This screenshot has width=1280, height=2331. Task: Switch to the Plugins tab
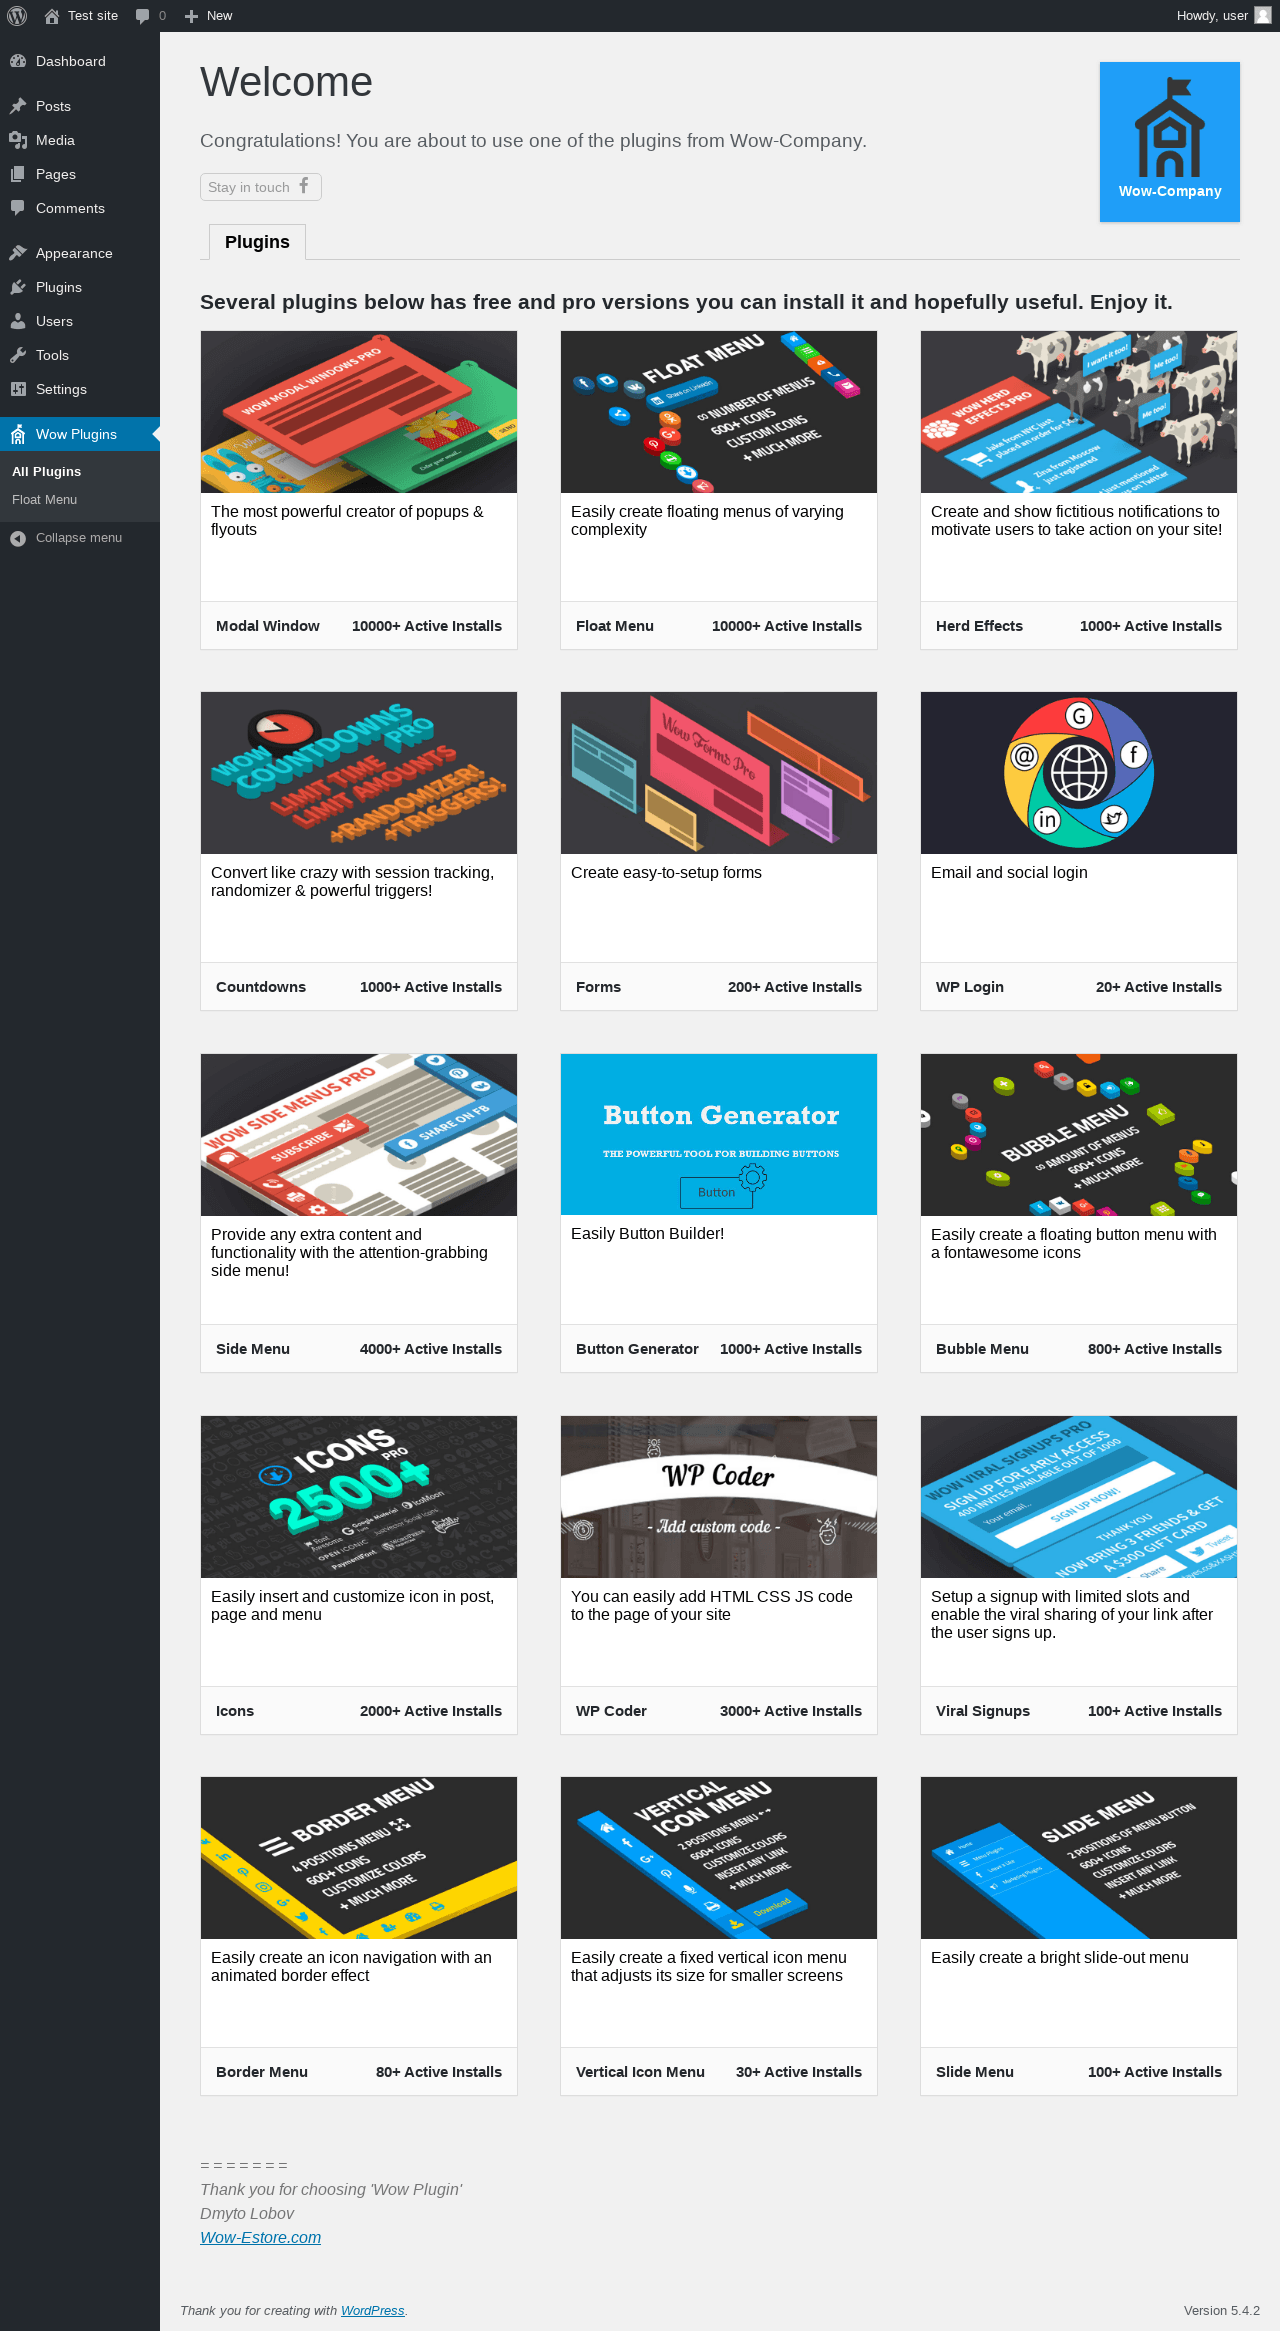click(257, 242)
